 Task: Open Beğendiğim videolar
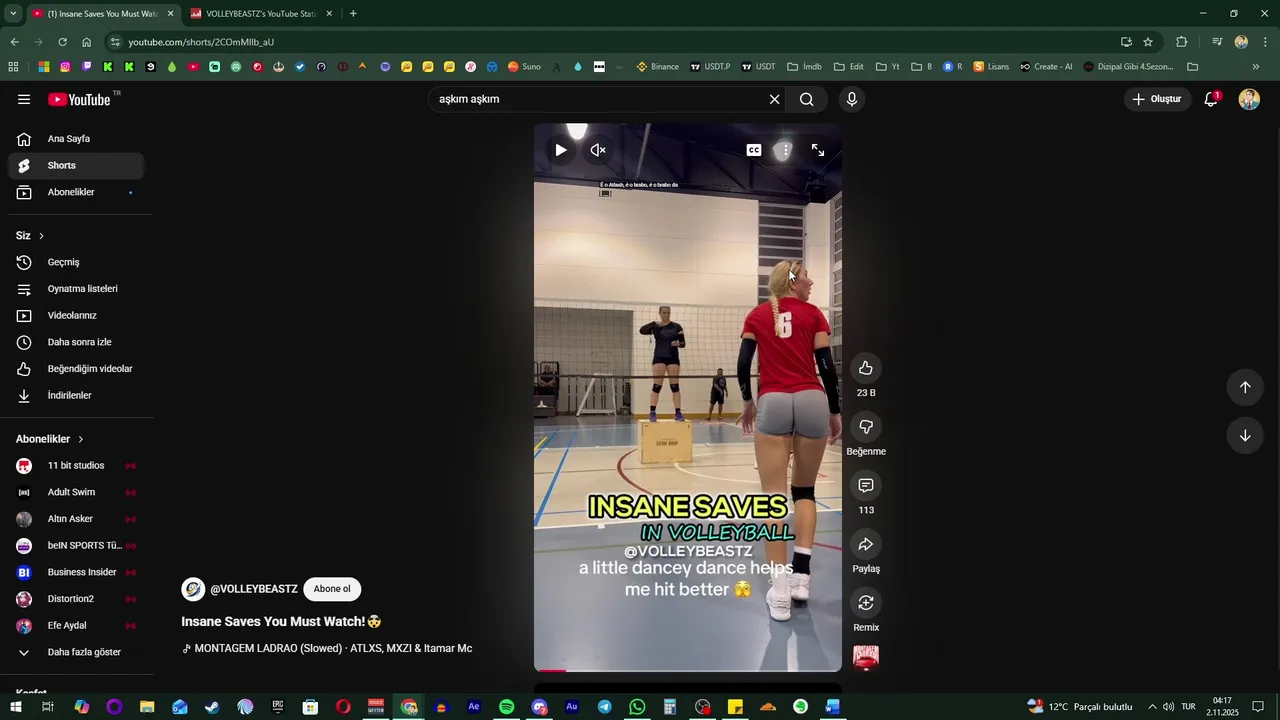pyautogui.click(x=77, y=369)
